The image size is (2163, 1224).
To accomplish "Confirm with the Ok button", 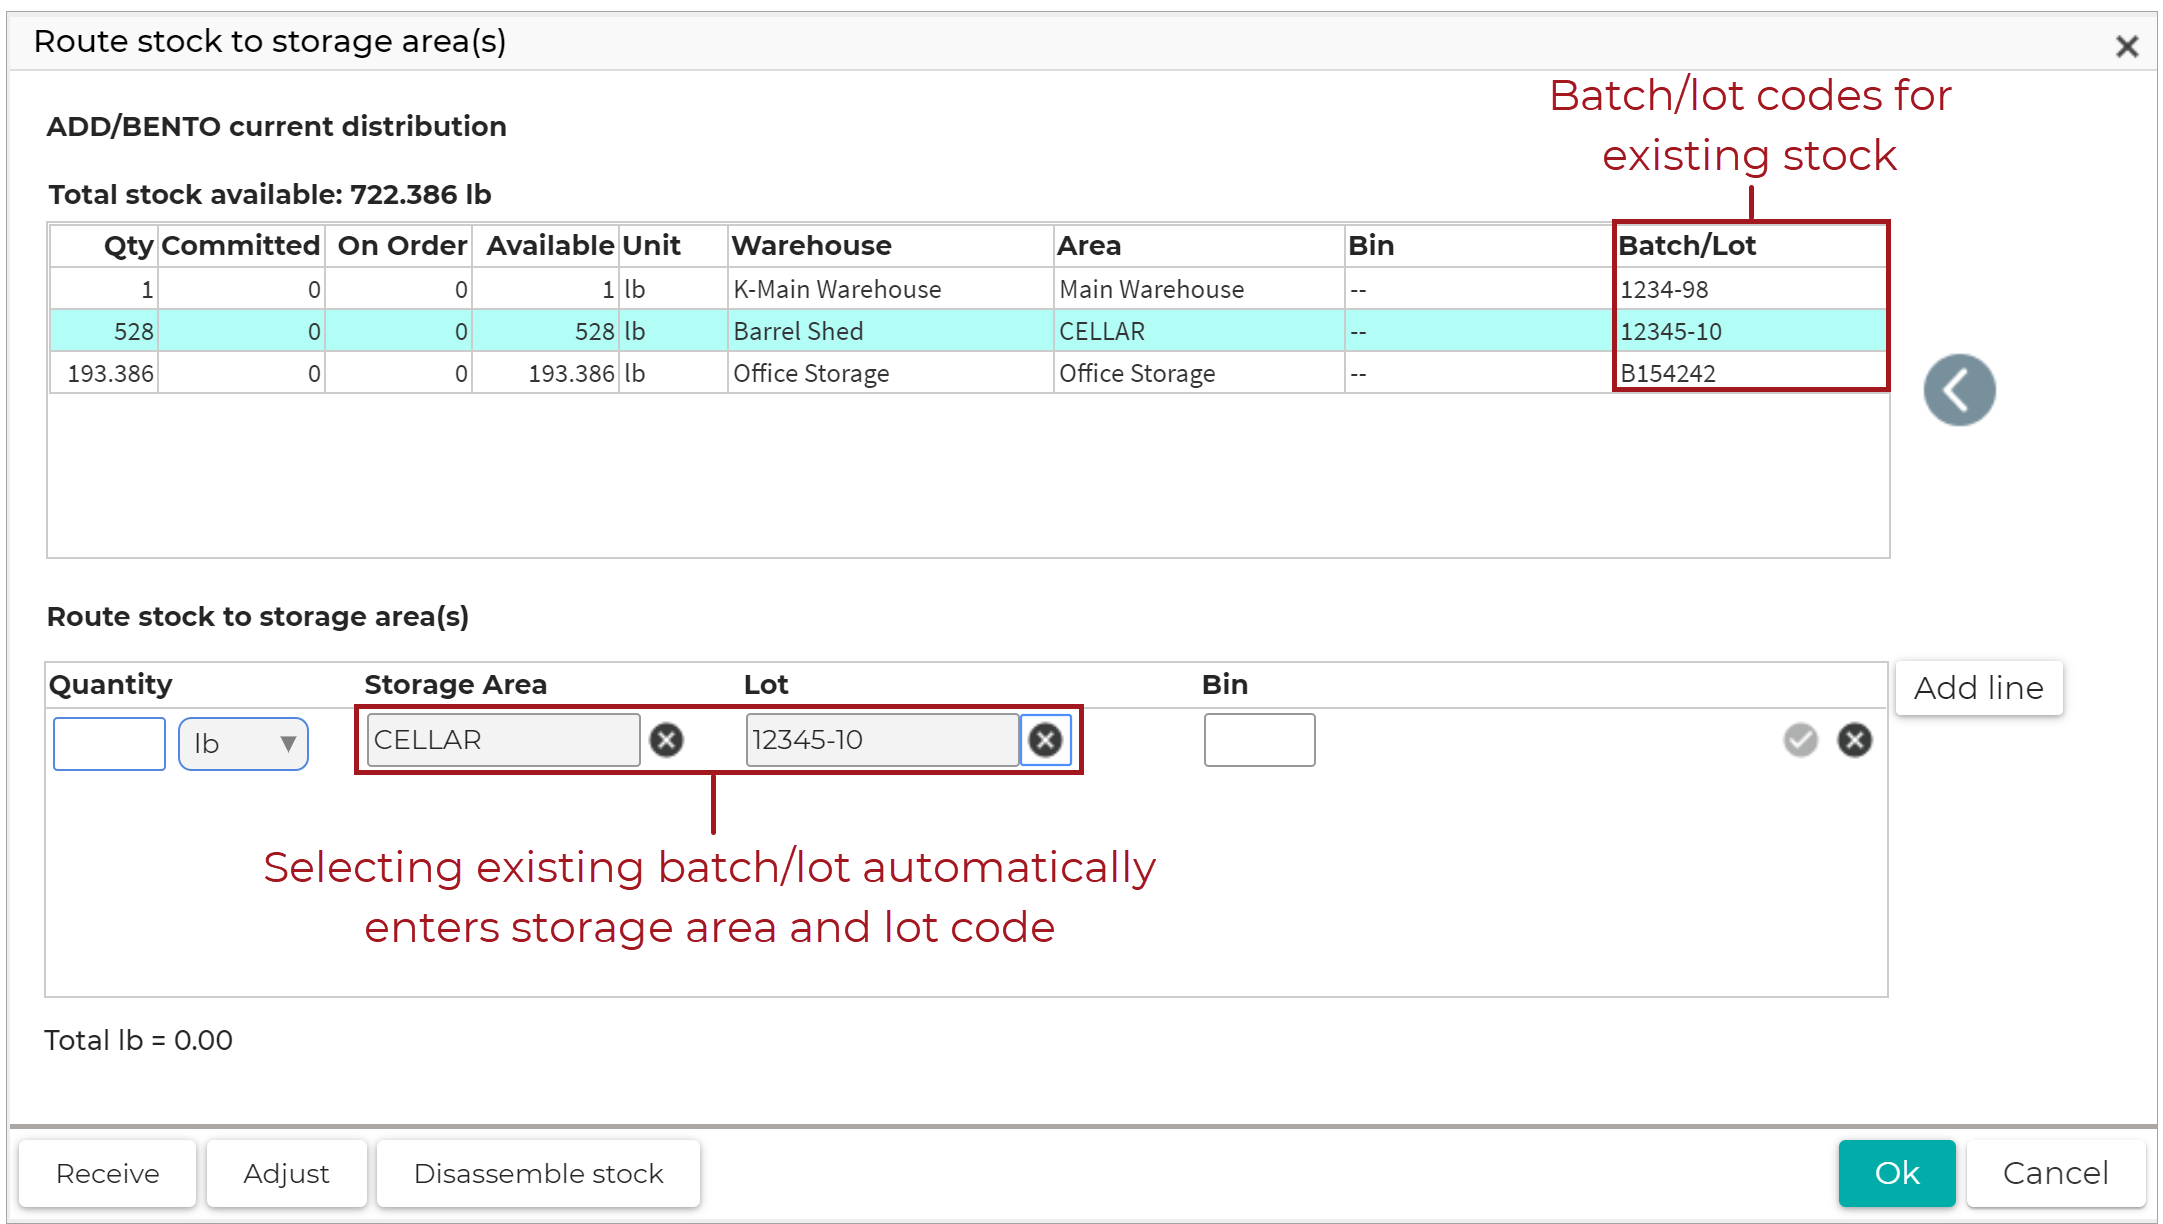I will 1897,1172.
